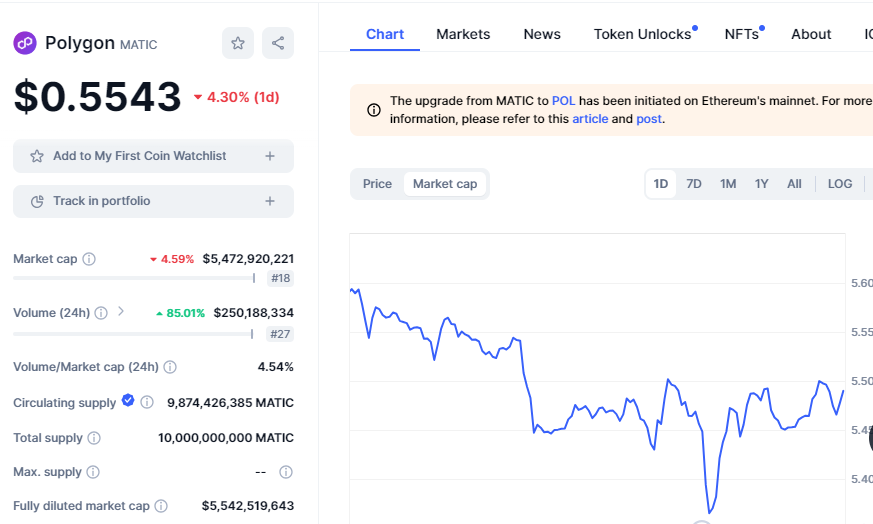Click the $5,472,920,221 market cap value
873x524 pixels.
(x=248, y=259)
